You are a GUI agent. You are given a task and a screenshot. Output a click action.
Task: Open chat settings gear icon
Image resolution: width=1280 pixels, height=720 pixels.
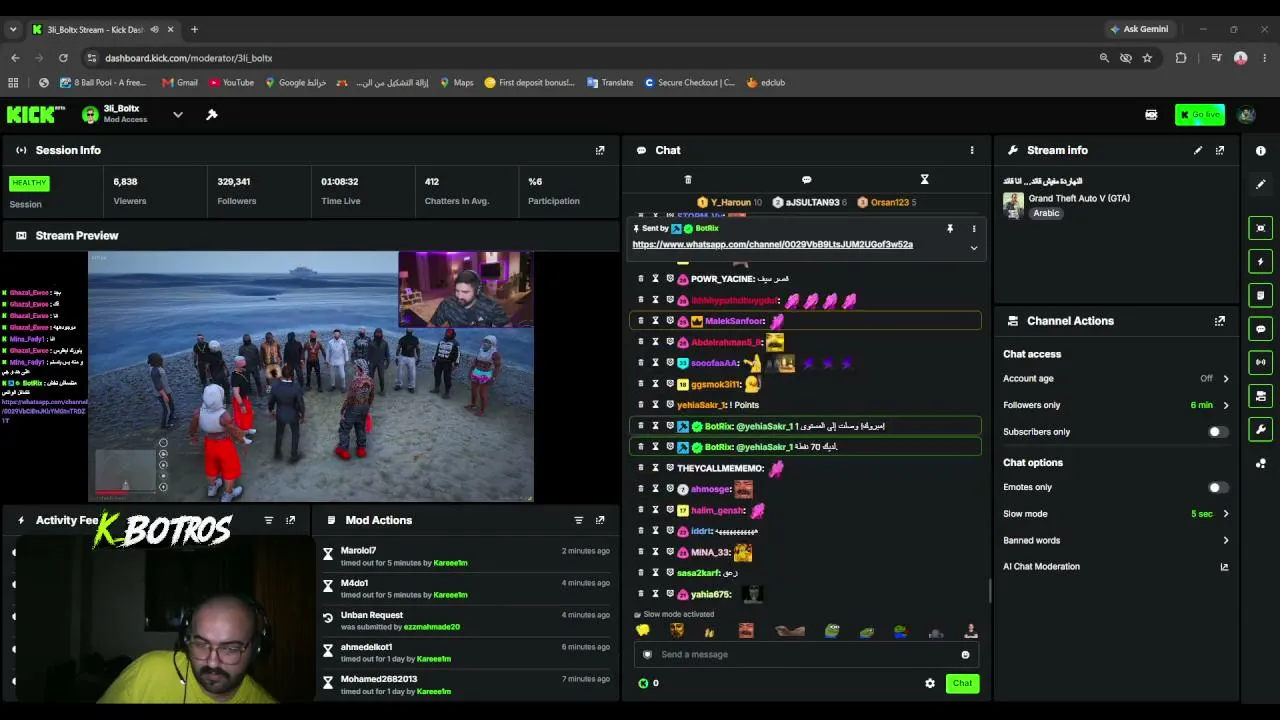coord(930,684)
